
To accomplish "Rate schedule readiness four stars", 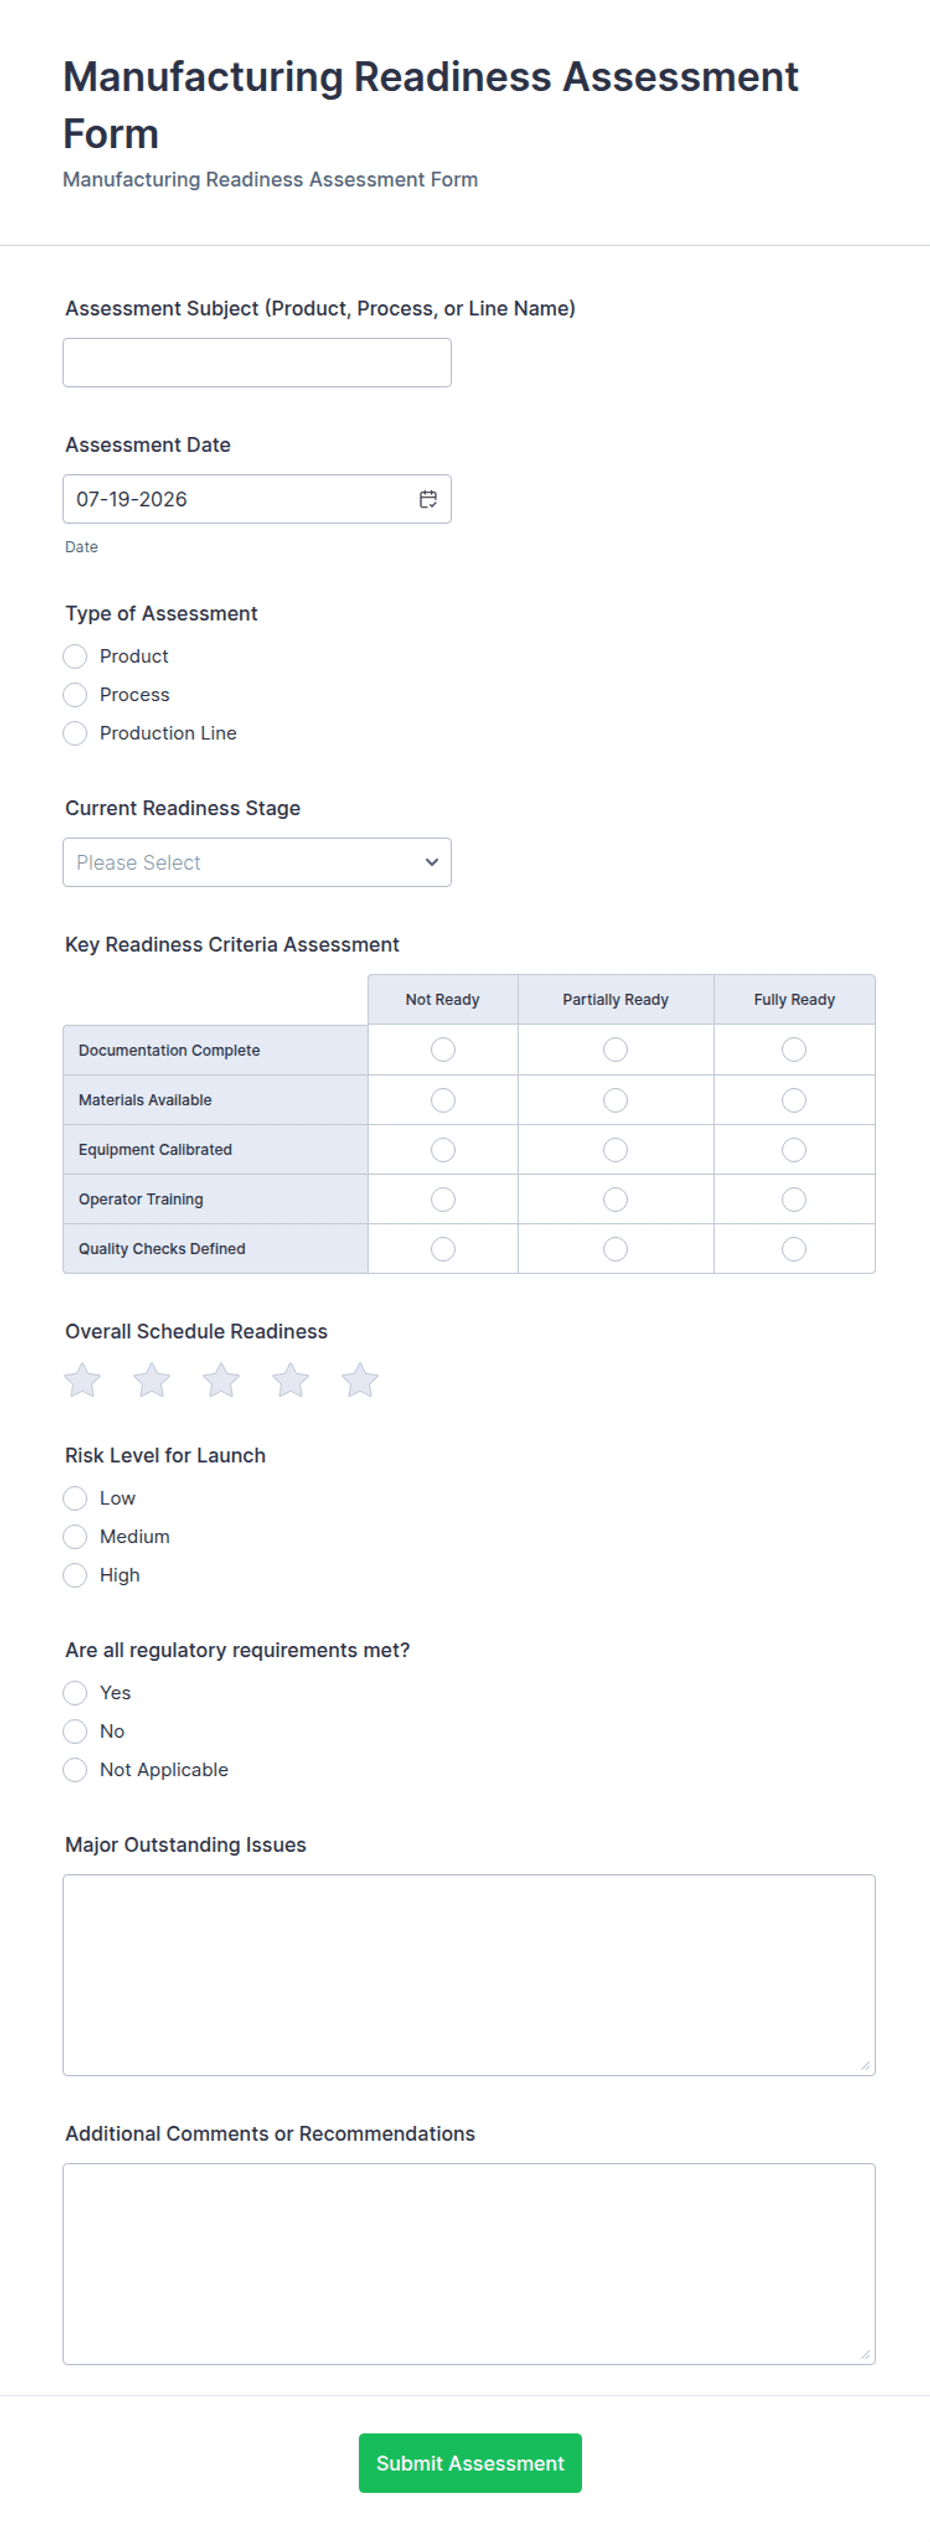I will coord(290,1380).
